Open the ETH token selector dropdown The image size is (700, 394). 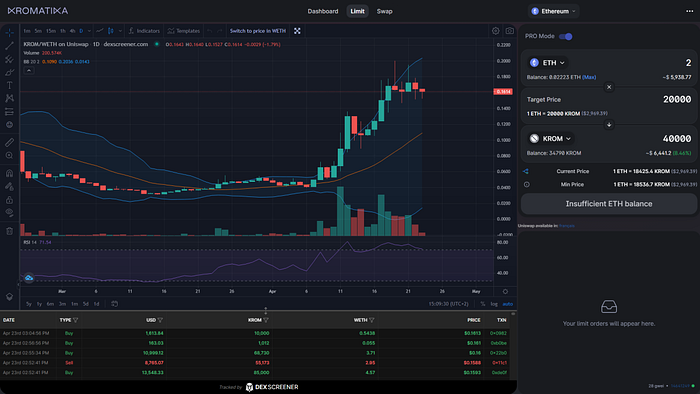[x=547, y=63]
